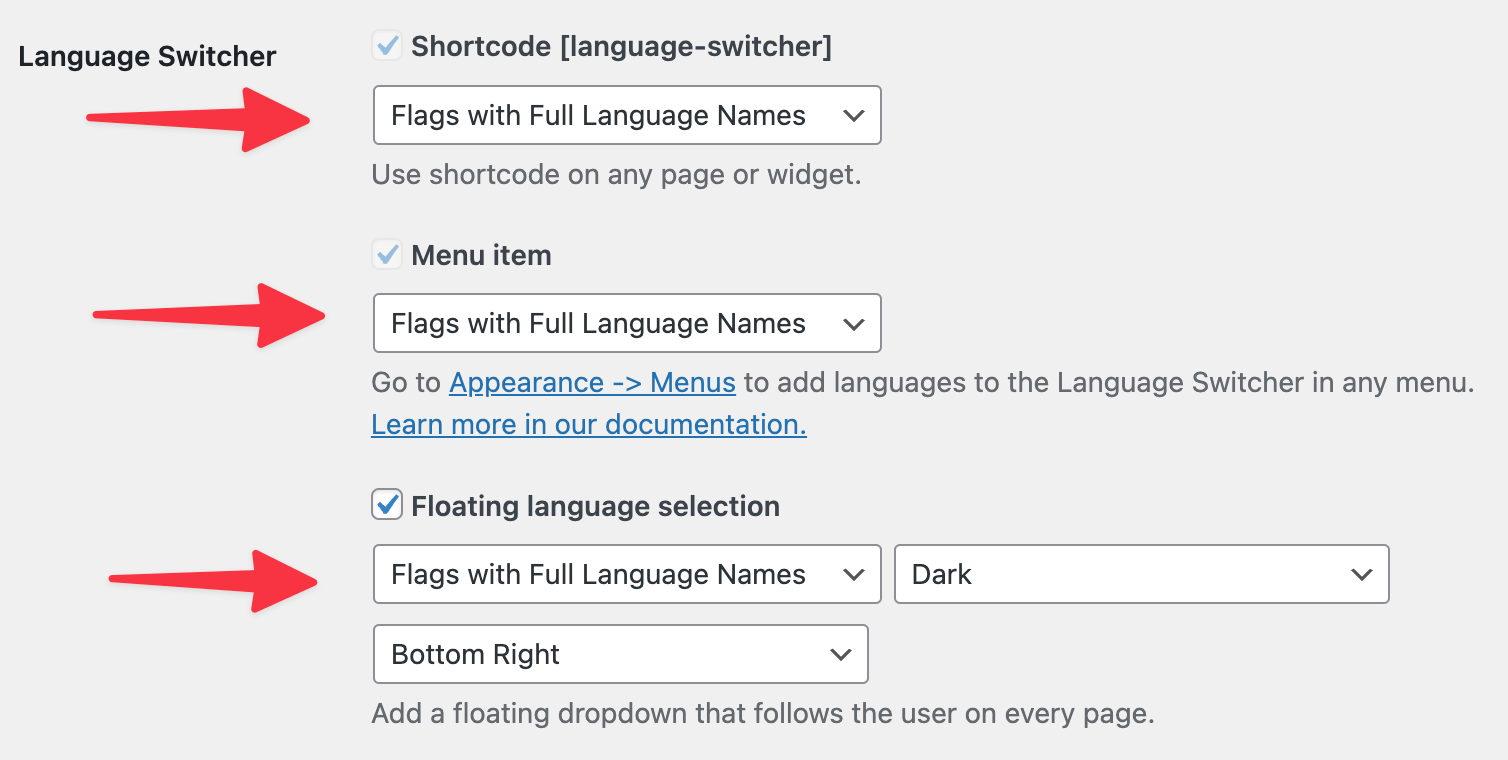Toggle the Menu item checkbox
This screenshot has height=760, width=1508.
coord(387,255)
